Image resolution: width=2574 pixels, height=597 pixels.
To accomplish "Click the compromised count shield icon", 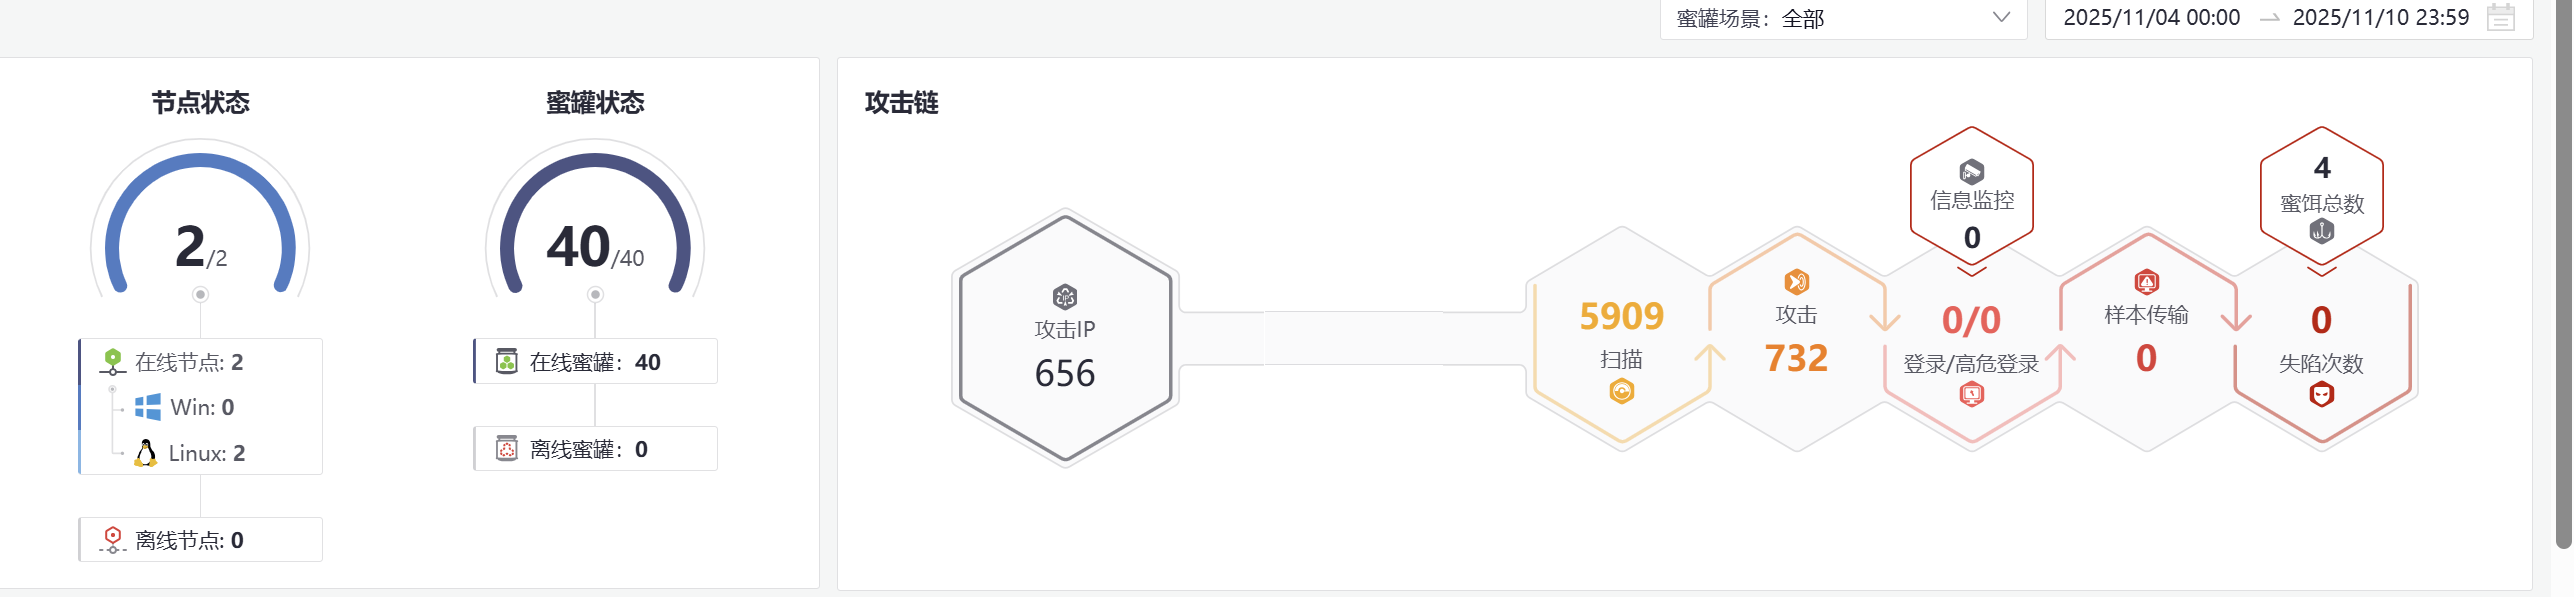I will tap(2321, 395).
